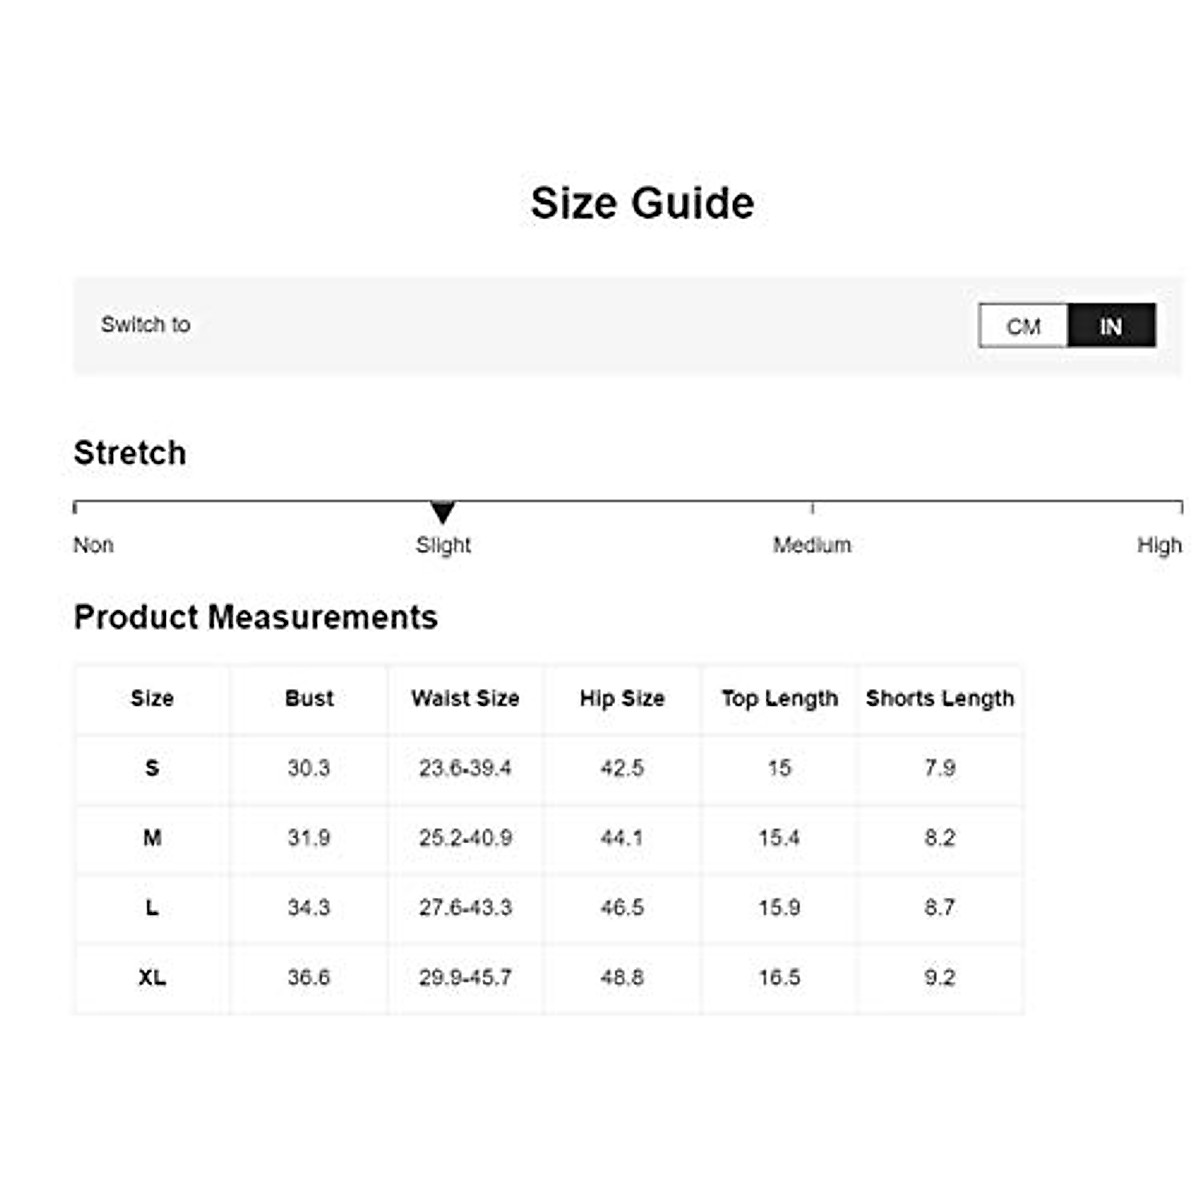The image size is (1200, 1200).
Task: Select the S size row label
Action: (x=152, y=768)
